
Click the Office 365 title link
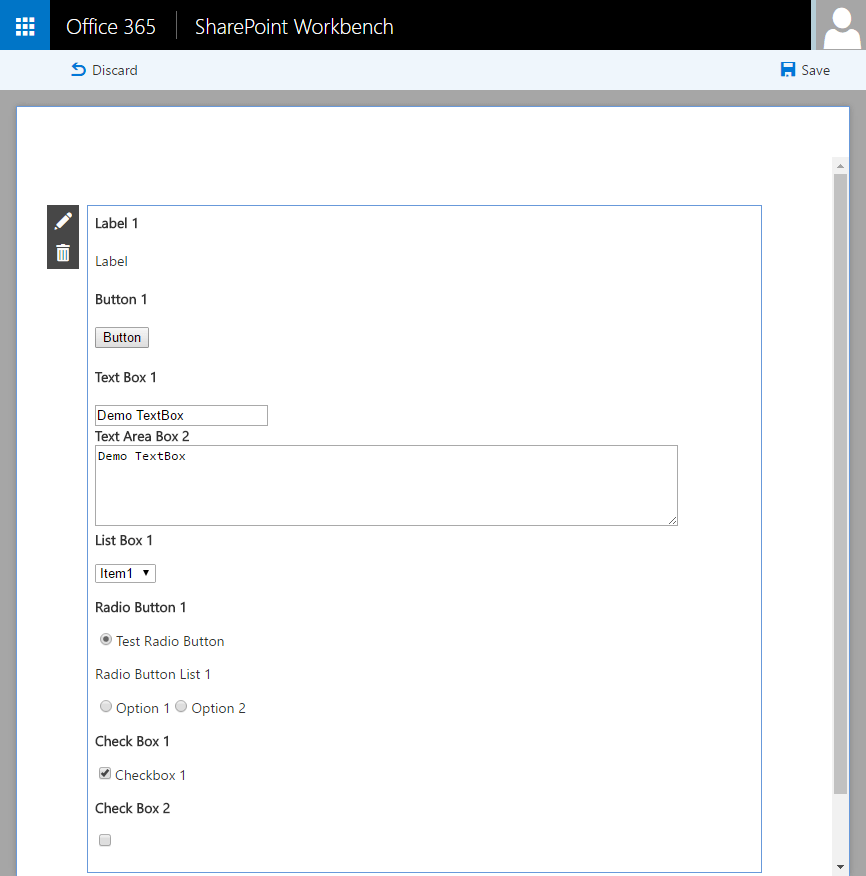click(x=111, y=26)
